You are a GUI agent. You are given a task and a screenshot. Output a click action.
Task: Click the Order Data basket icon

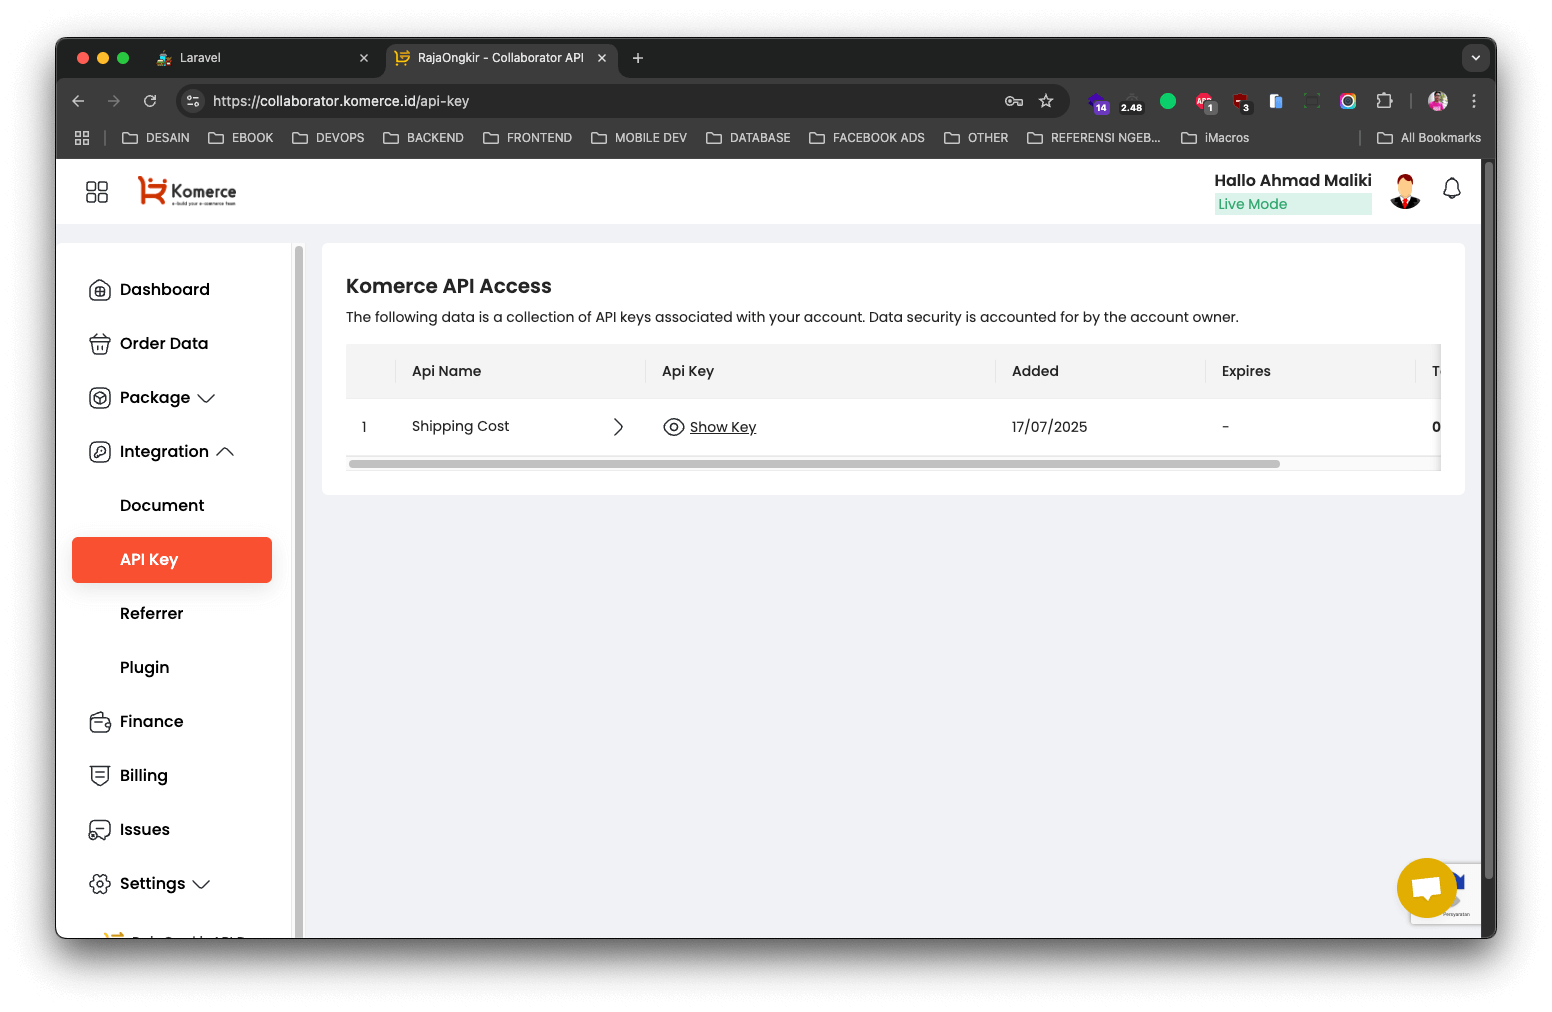(100, 344)
